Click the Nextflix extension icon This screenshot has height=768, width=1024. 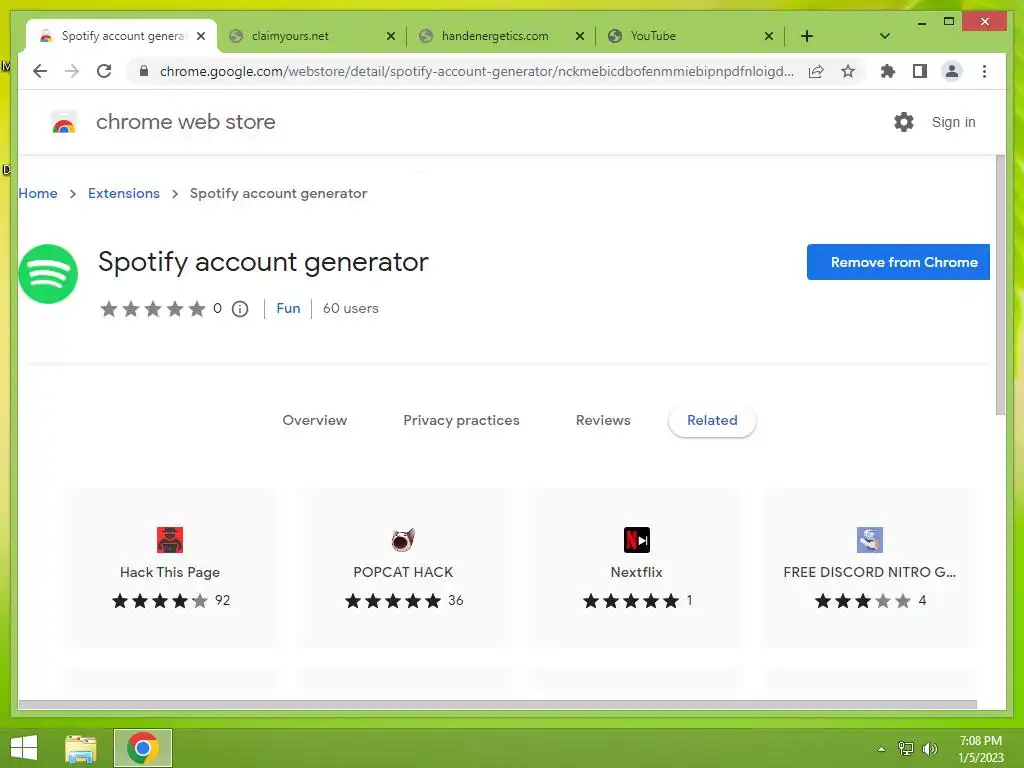(637, 540)
